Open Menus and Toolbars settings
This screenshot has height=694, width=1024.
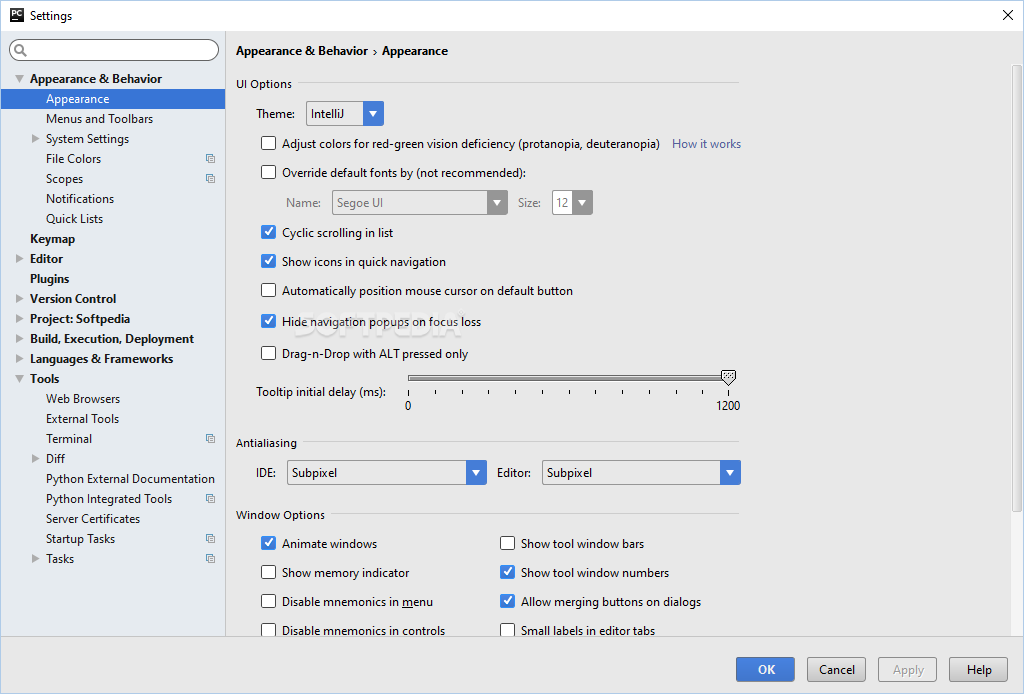pos(99,119)
